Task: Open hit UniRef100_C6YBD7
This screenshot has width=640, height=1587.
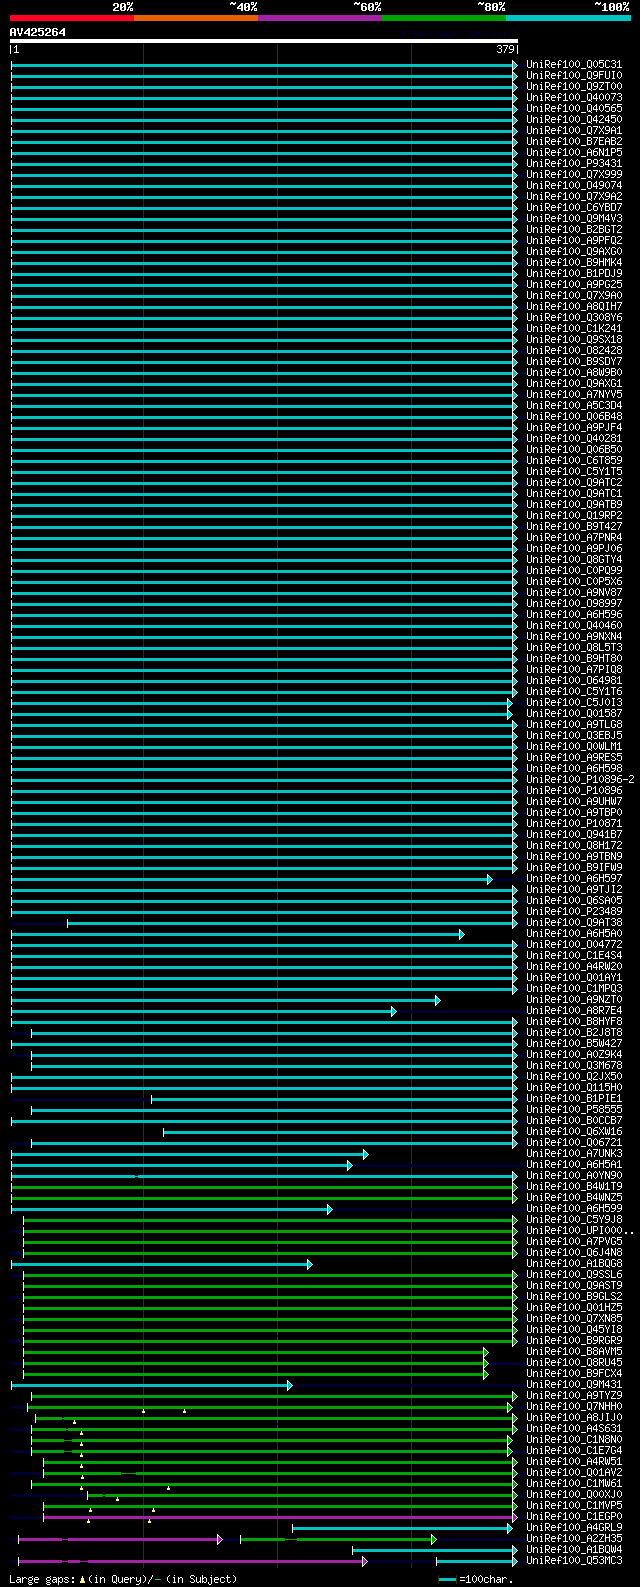Action: 574,207
